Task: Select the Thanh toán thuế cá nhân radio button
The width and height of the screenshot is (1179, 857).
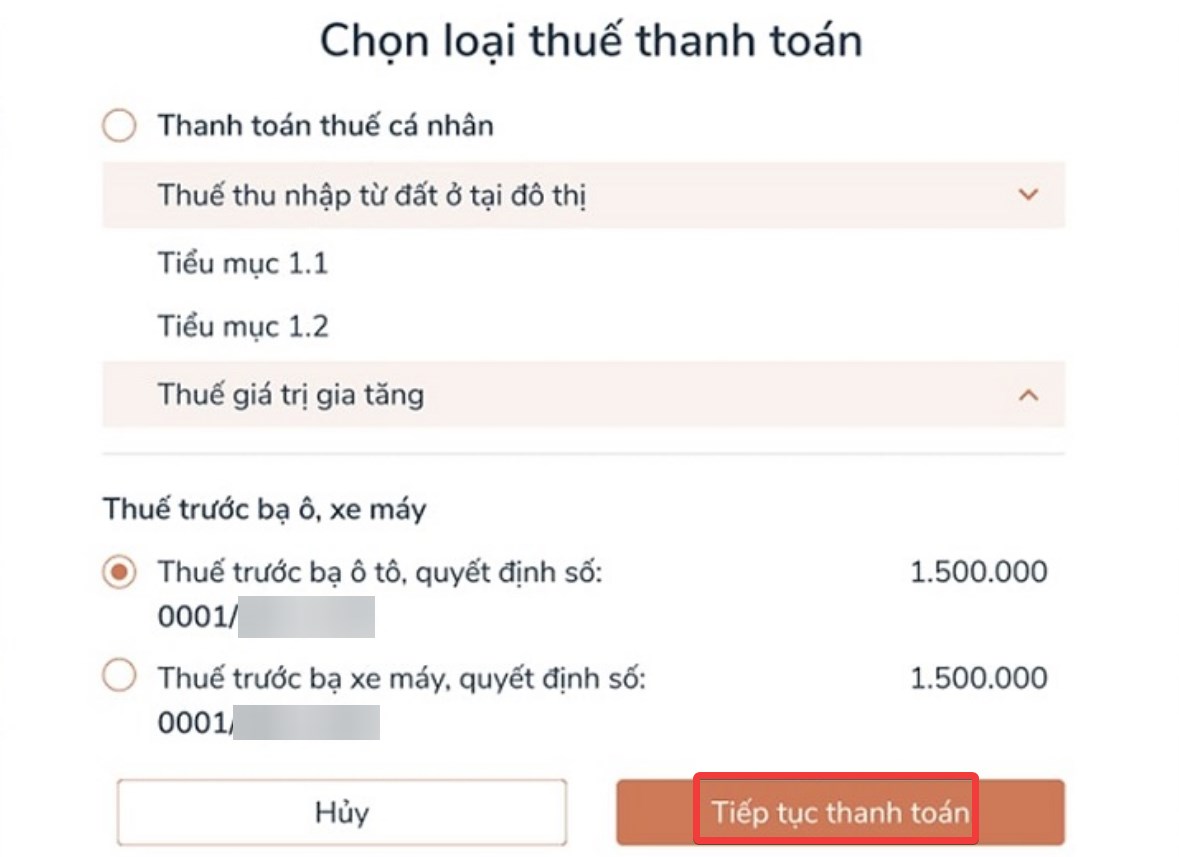Action: (x=118, y=125)
